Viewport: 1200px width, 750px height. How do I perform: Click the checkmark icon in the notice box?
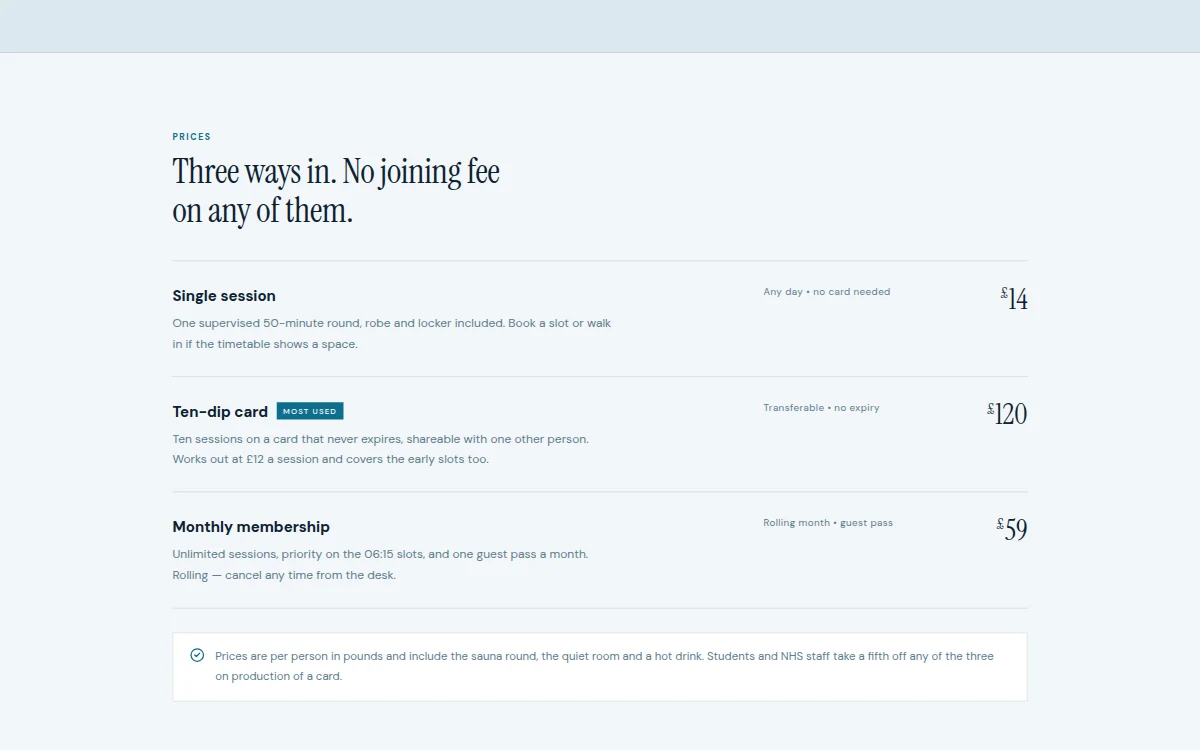pyautogui.click(x=197, y=655)
